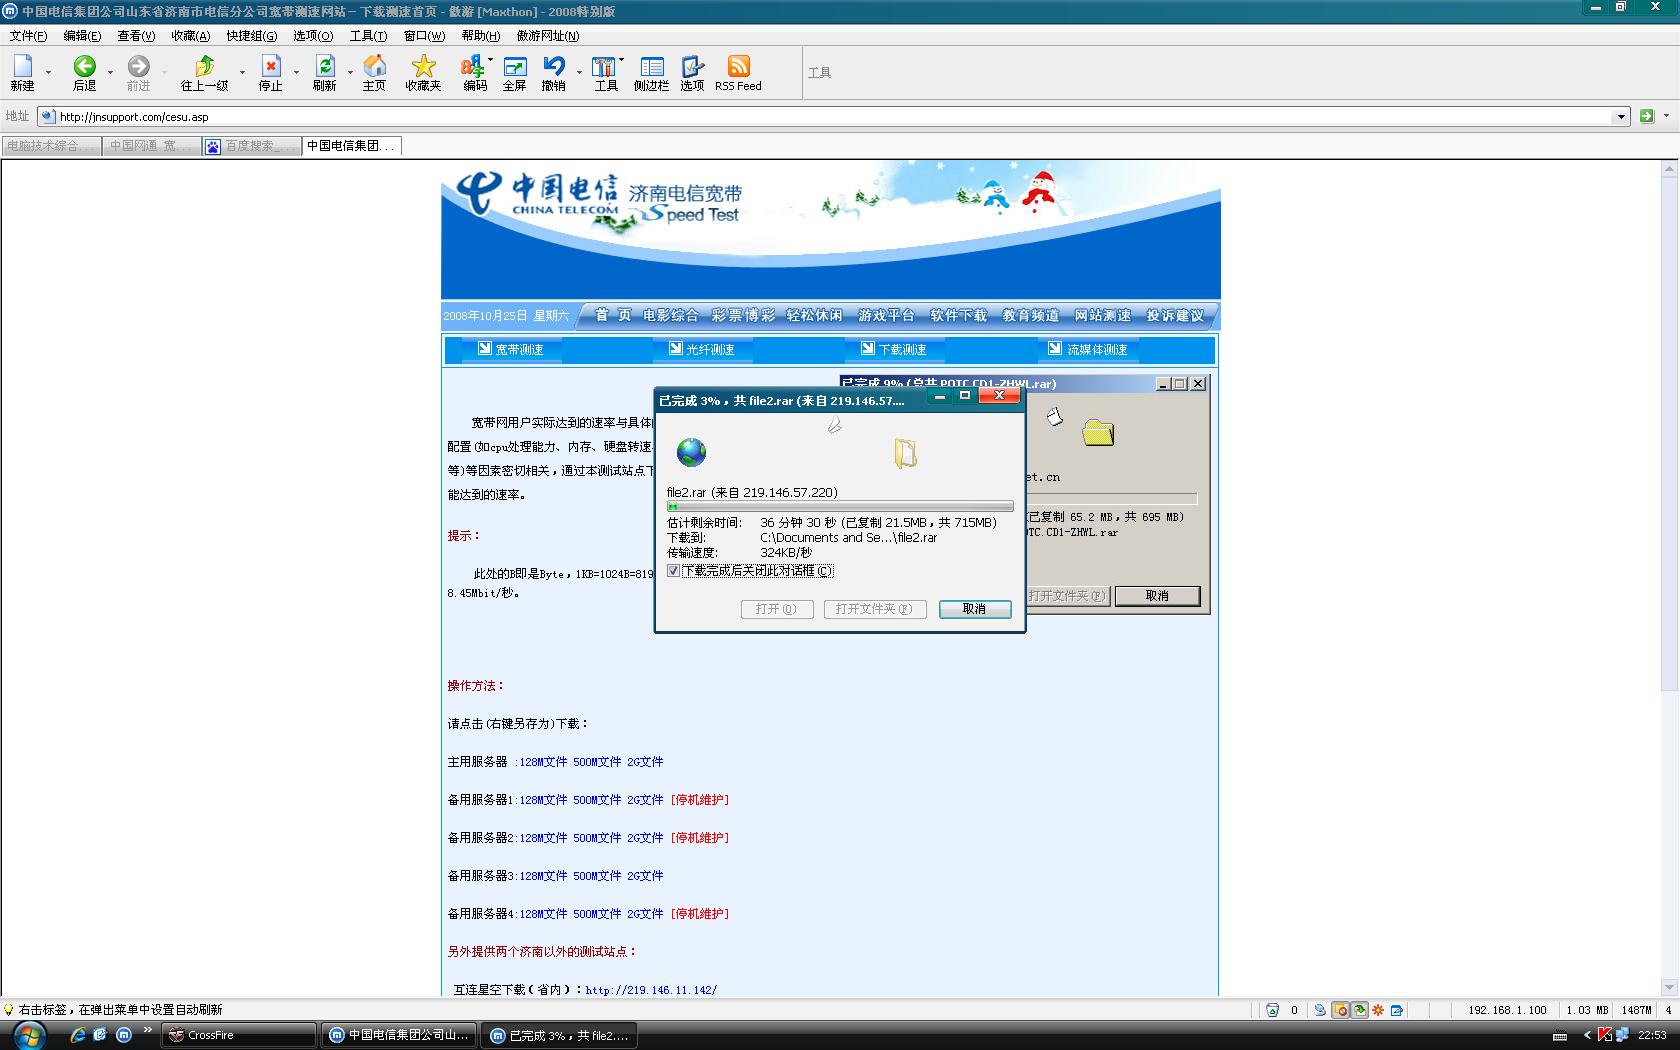Click the page vertical scrollbar down arrow
Image resolution: width=1680 pixels, height=1050 pixels.
coord(1669,987)
